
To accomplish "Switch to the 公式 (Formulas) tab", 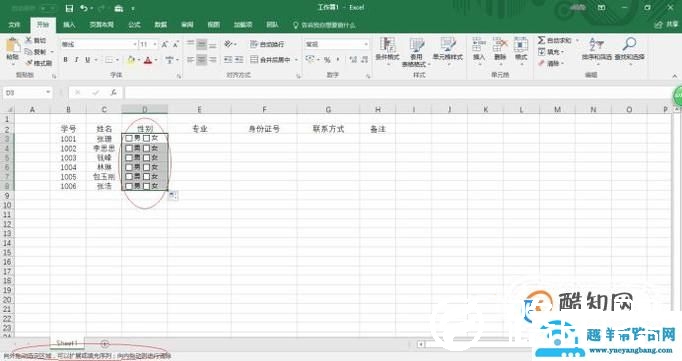I will pos(134,25).
